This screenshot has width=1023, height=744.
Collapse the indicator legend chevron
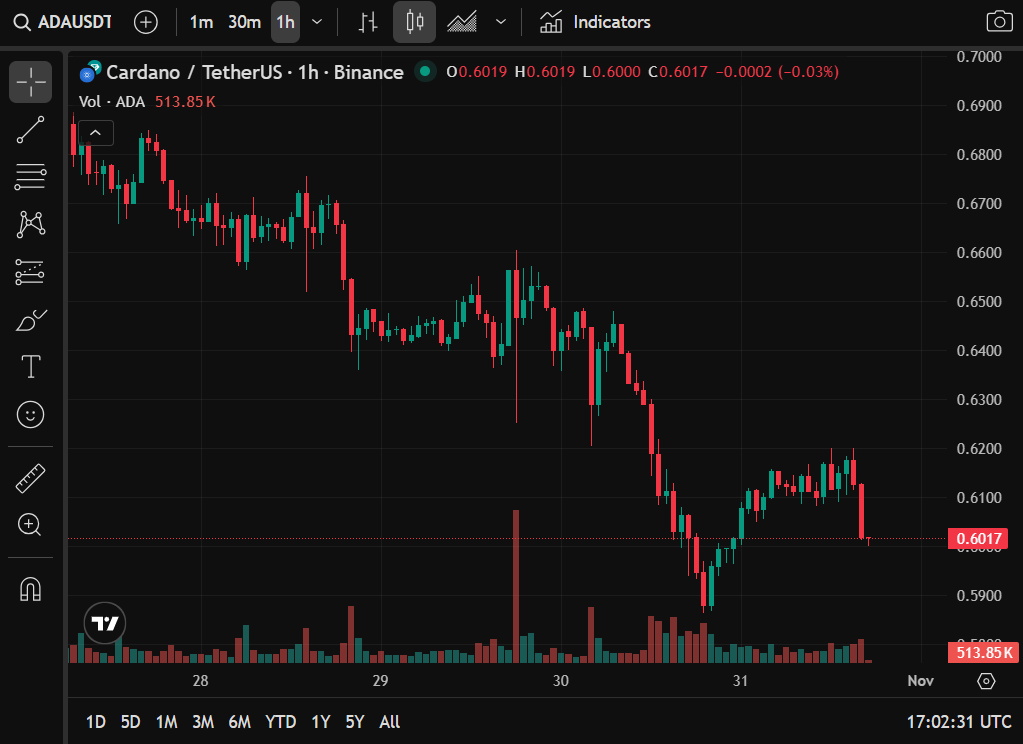click(x=96, y=132)
